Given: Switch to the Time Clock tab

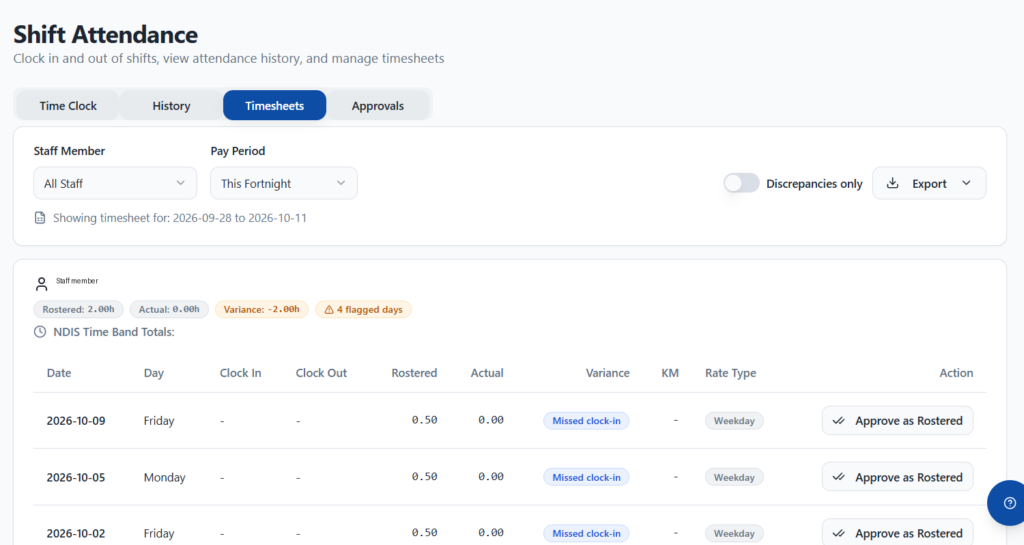Looking at the screenshot, I should [x=68, y=106].
